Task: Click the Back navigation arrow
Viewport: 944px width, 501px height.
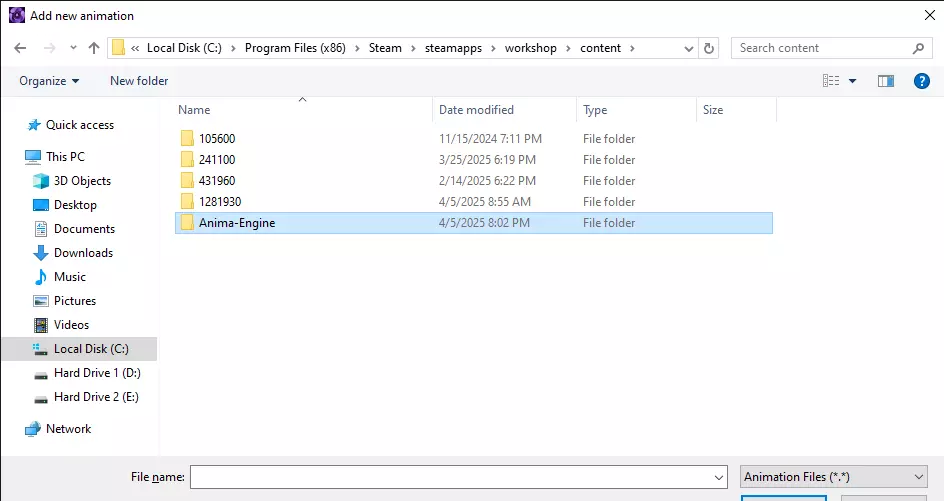Action: [20, 48]
